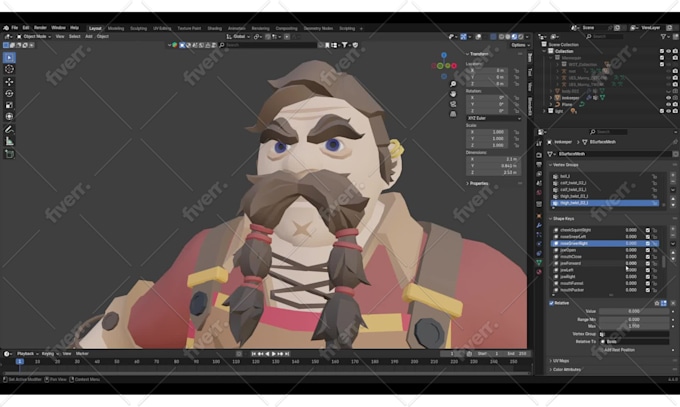Screen dimensions: 680x407
Task: Click the viewport pan hand icon
Action: tap(453, 94)
